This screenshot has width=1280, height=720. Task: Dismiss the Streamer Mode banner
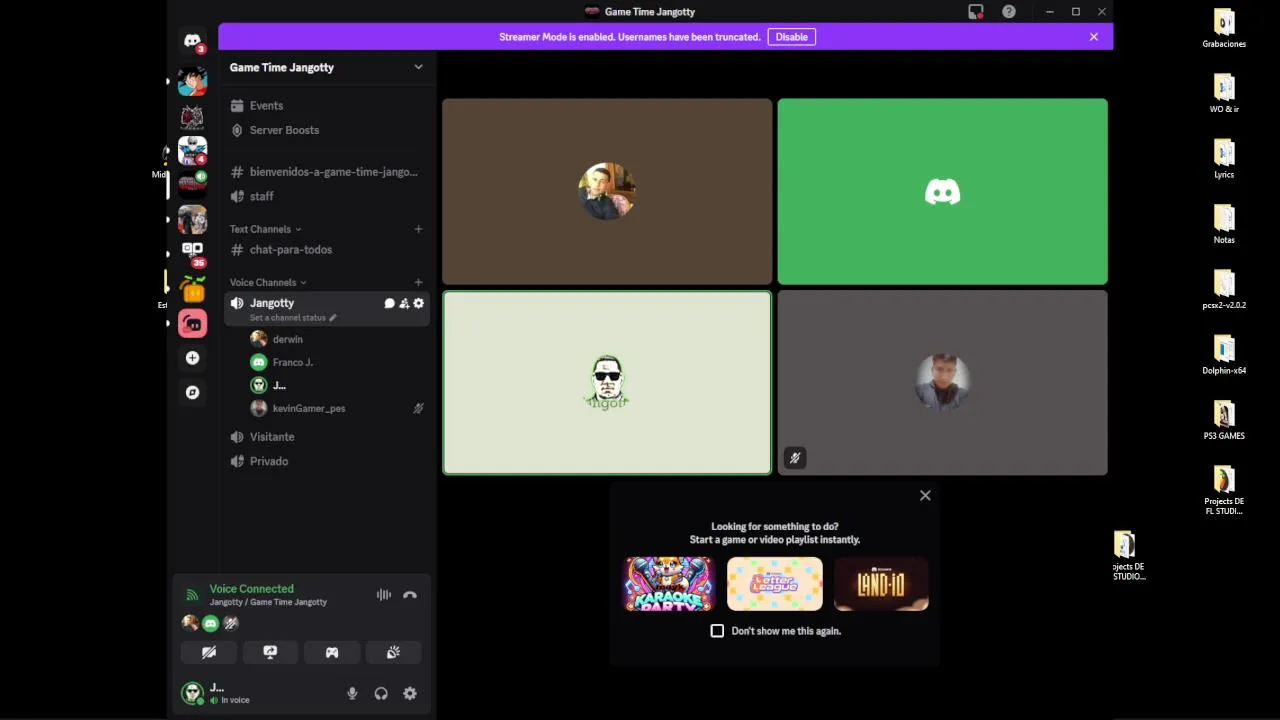1094,37
